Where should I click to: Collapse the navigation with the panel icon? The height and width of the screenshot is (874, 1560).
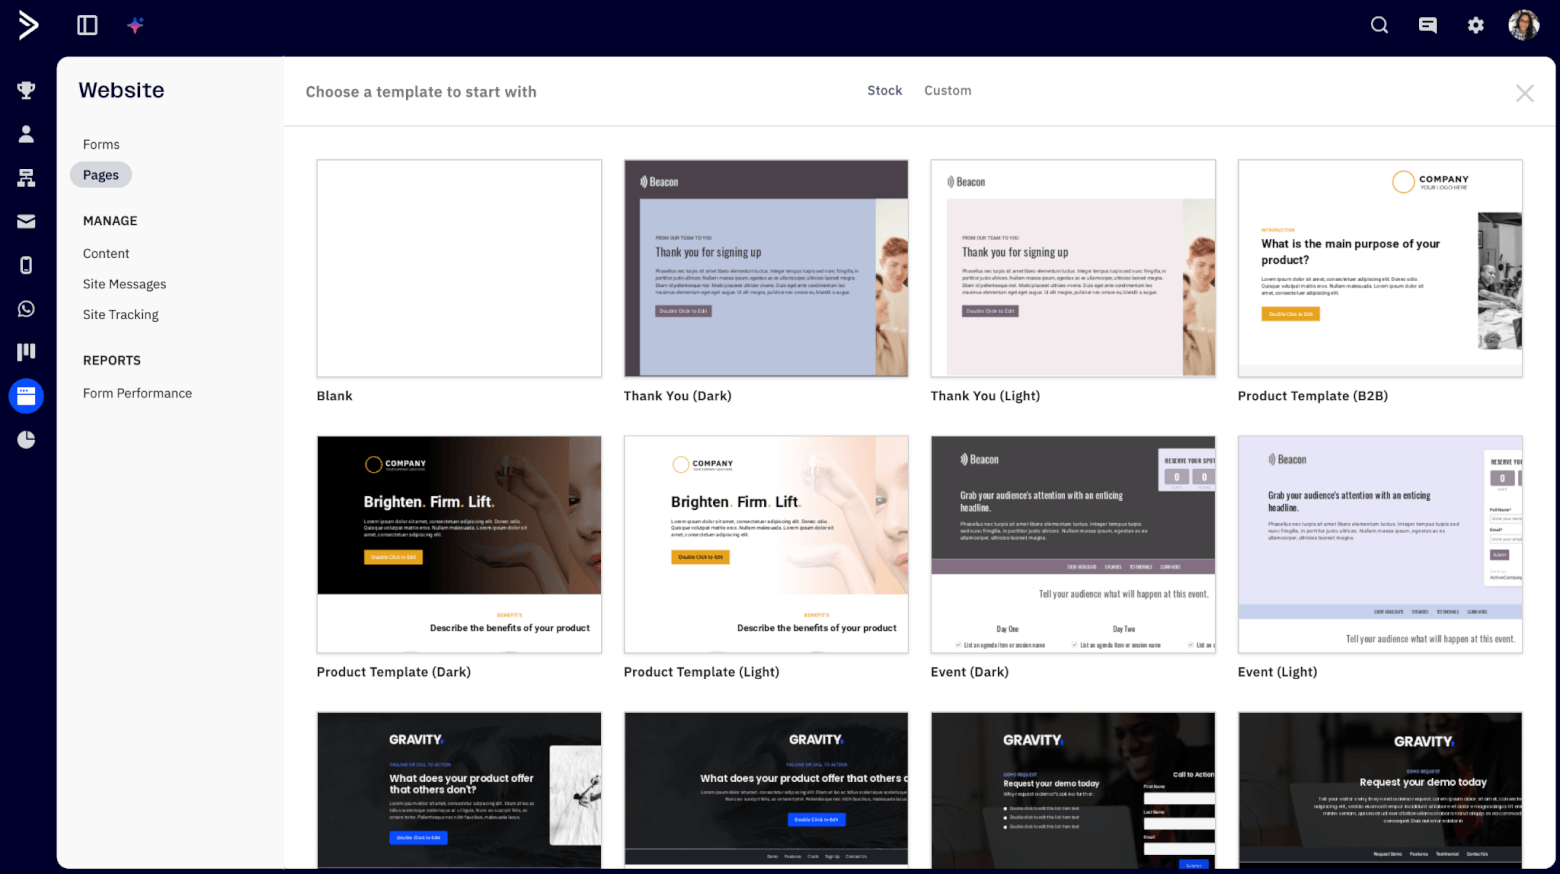87,24
